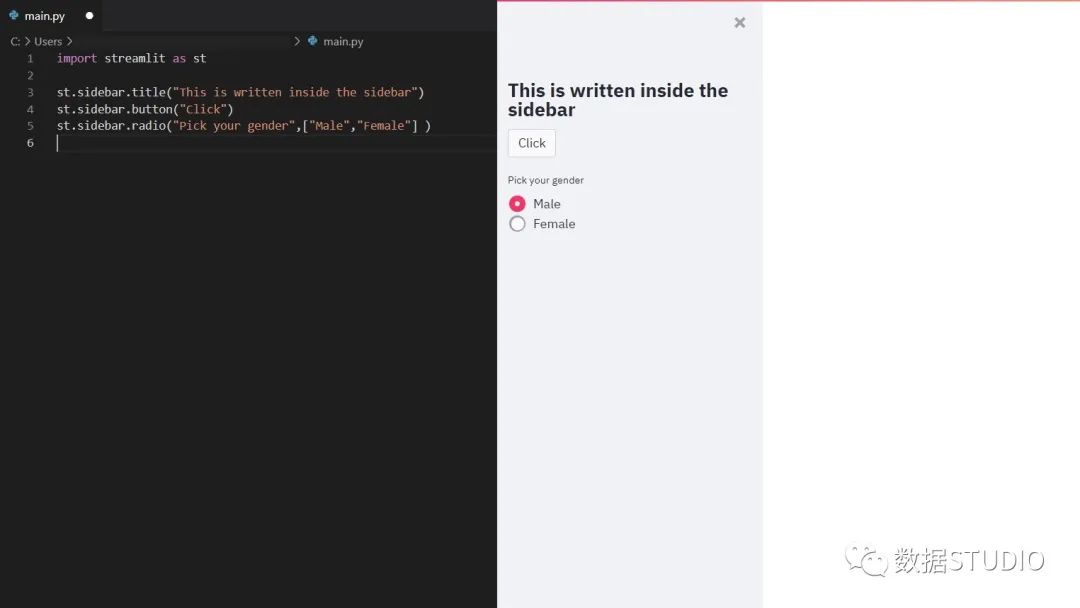Image resolution: width=1080 pixels, height=608 pixels.
Task: Click the Python icon in the breadcrumb
Action: tap(313, 41)
